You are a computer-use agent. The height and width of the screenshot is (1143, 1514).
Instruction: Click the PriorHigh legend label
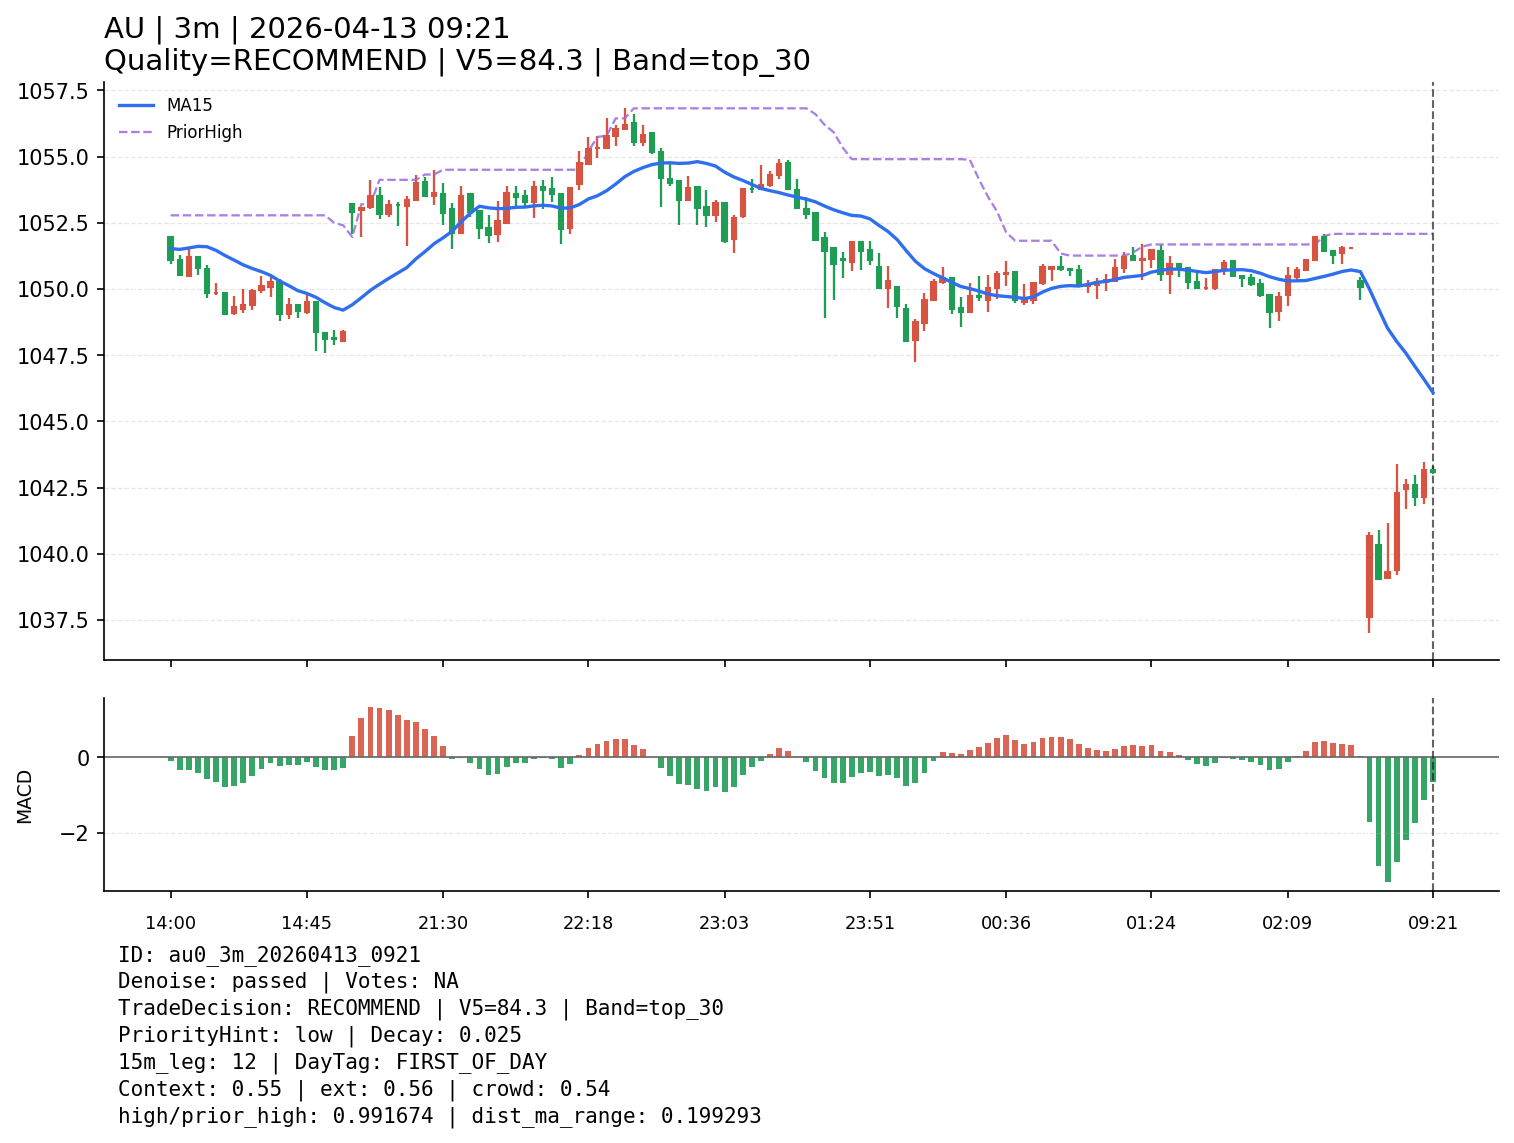click(x=204, y=132)
